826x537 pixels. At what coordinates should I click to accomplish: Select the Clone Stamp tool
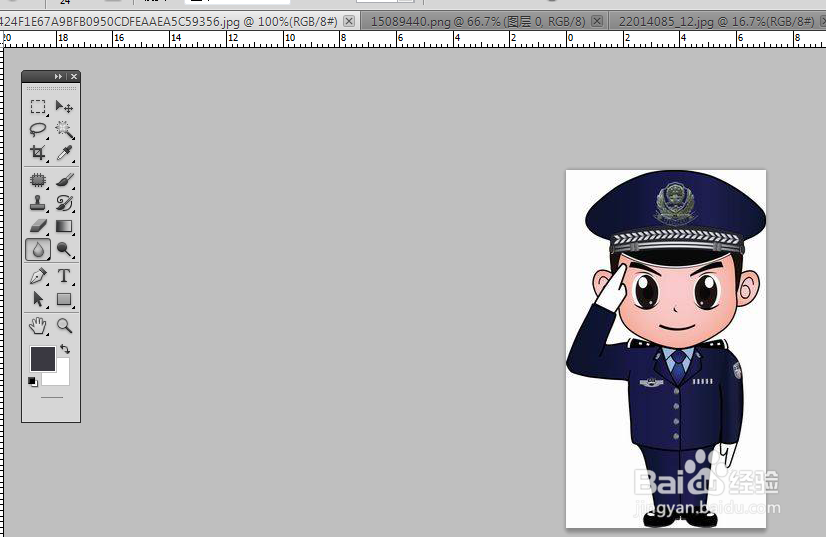click(x=38, y=203)
